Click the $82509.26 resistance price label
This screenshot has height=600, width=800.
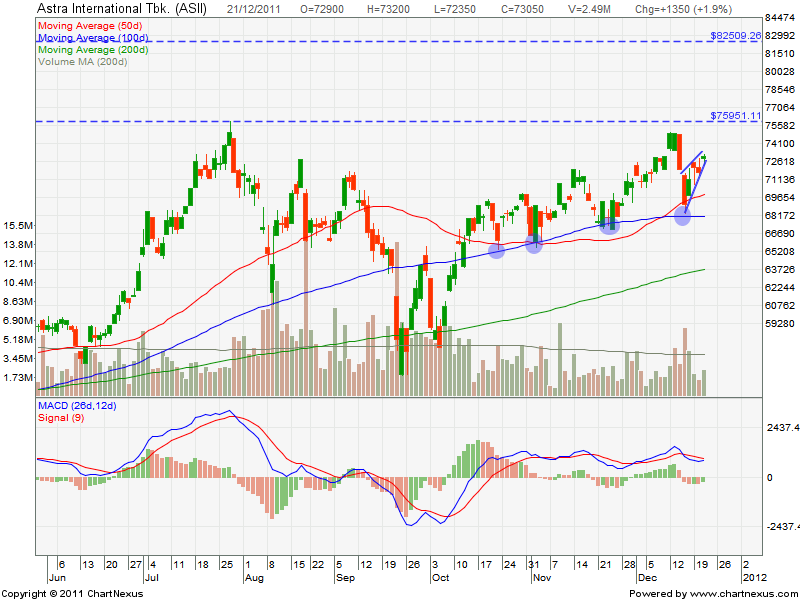735,35
